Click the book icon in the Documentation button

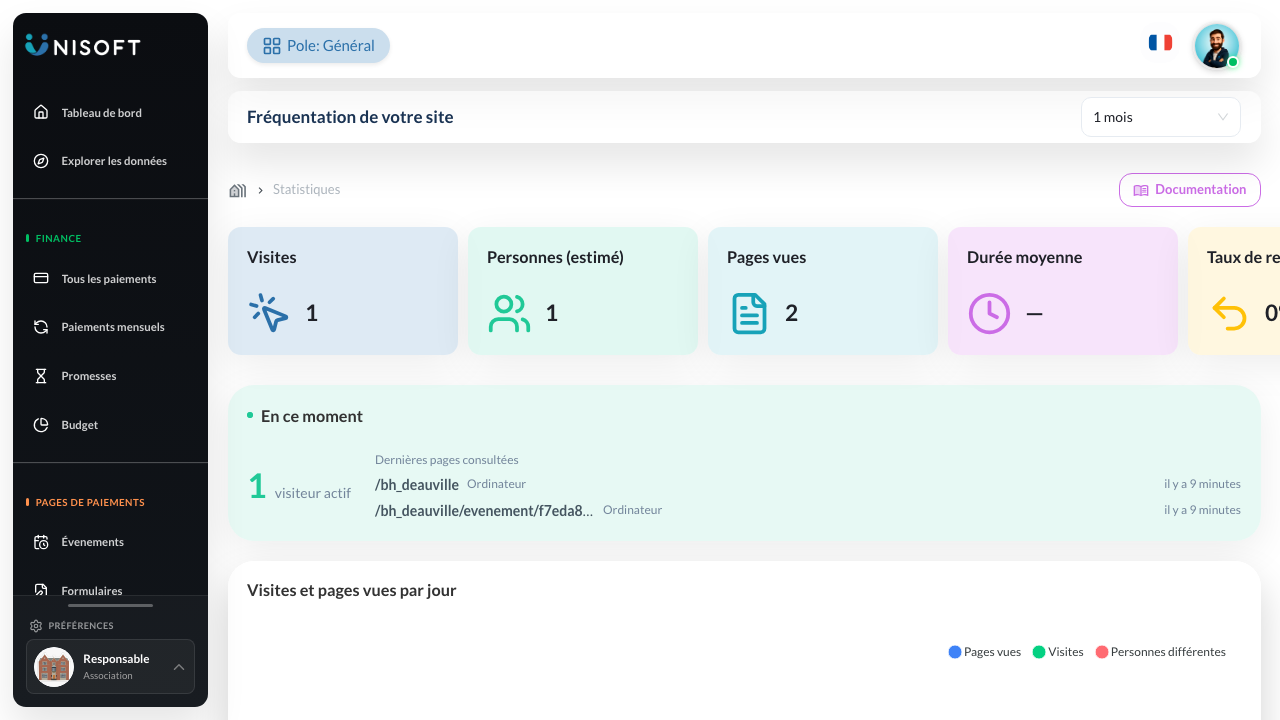coord(1141,190)
